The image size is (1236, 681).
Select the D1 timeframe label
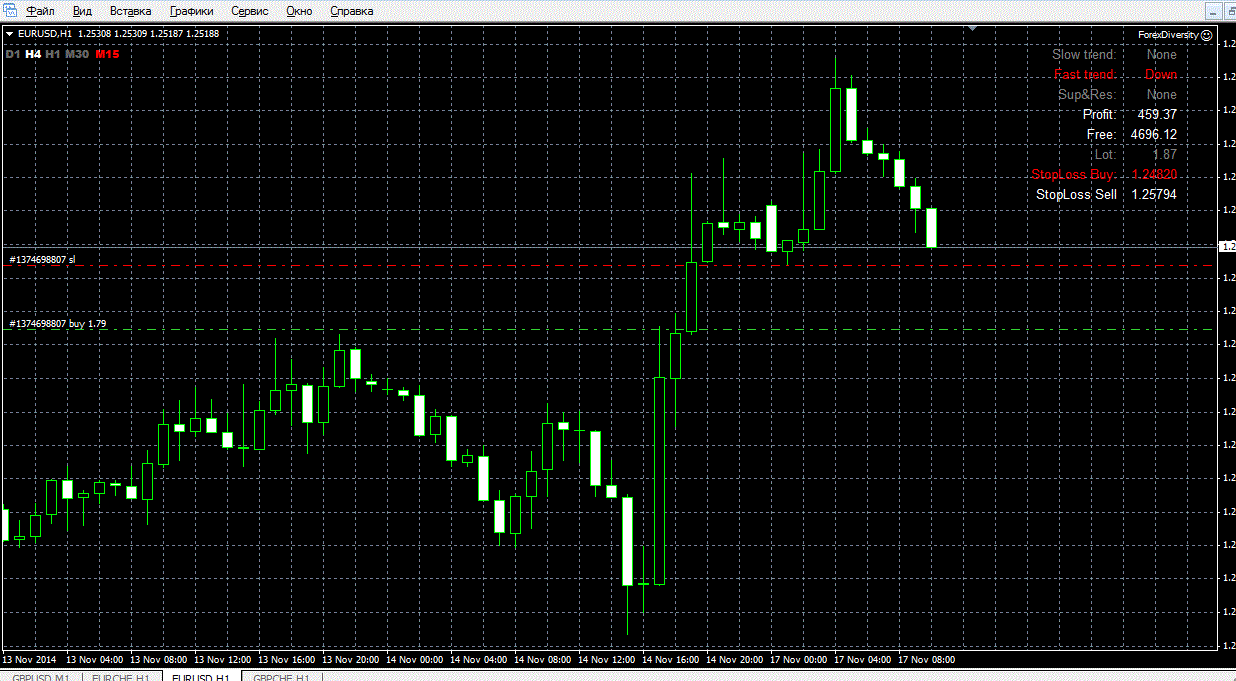click(x=12, y=54)
